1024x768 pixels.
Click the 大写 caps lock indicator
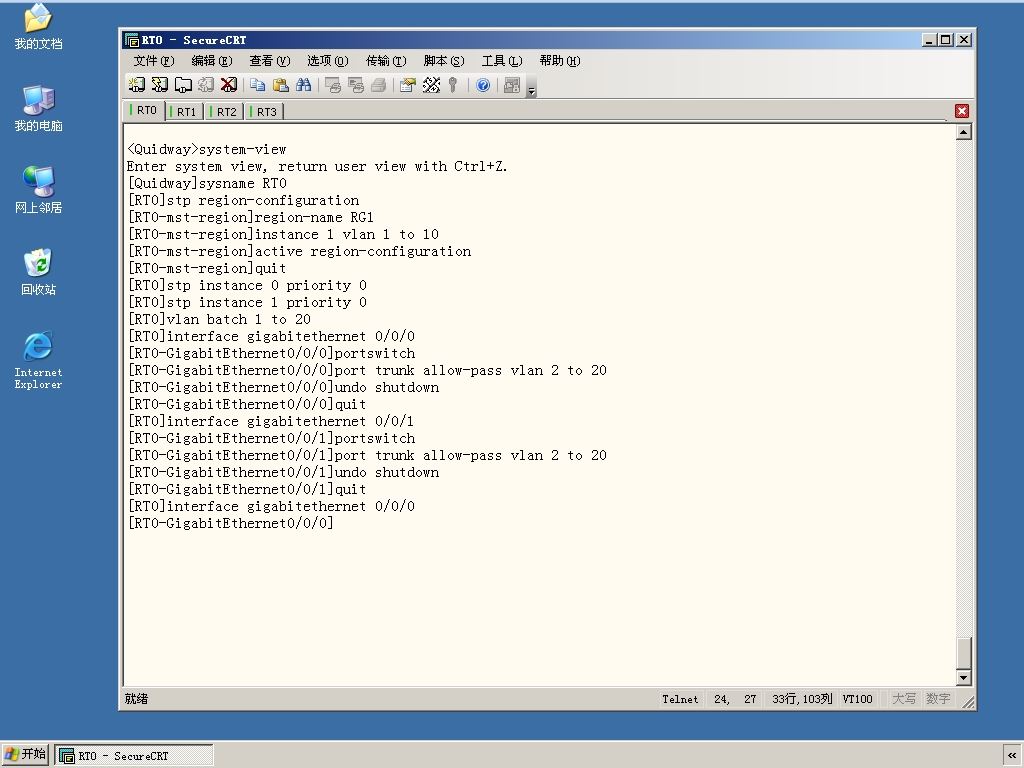coord(904,699)
